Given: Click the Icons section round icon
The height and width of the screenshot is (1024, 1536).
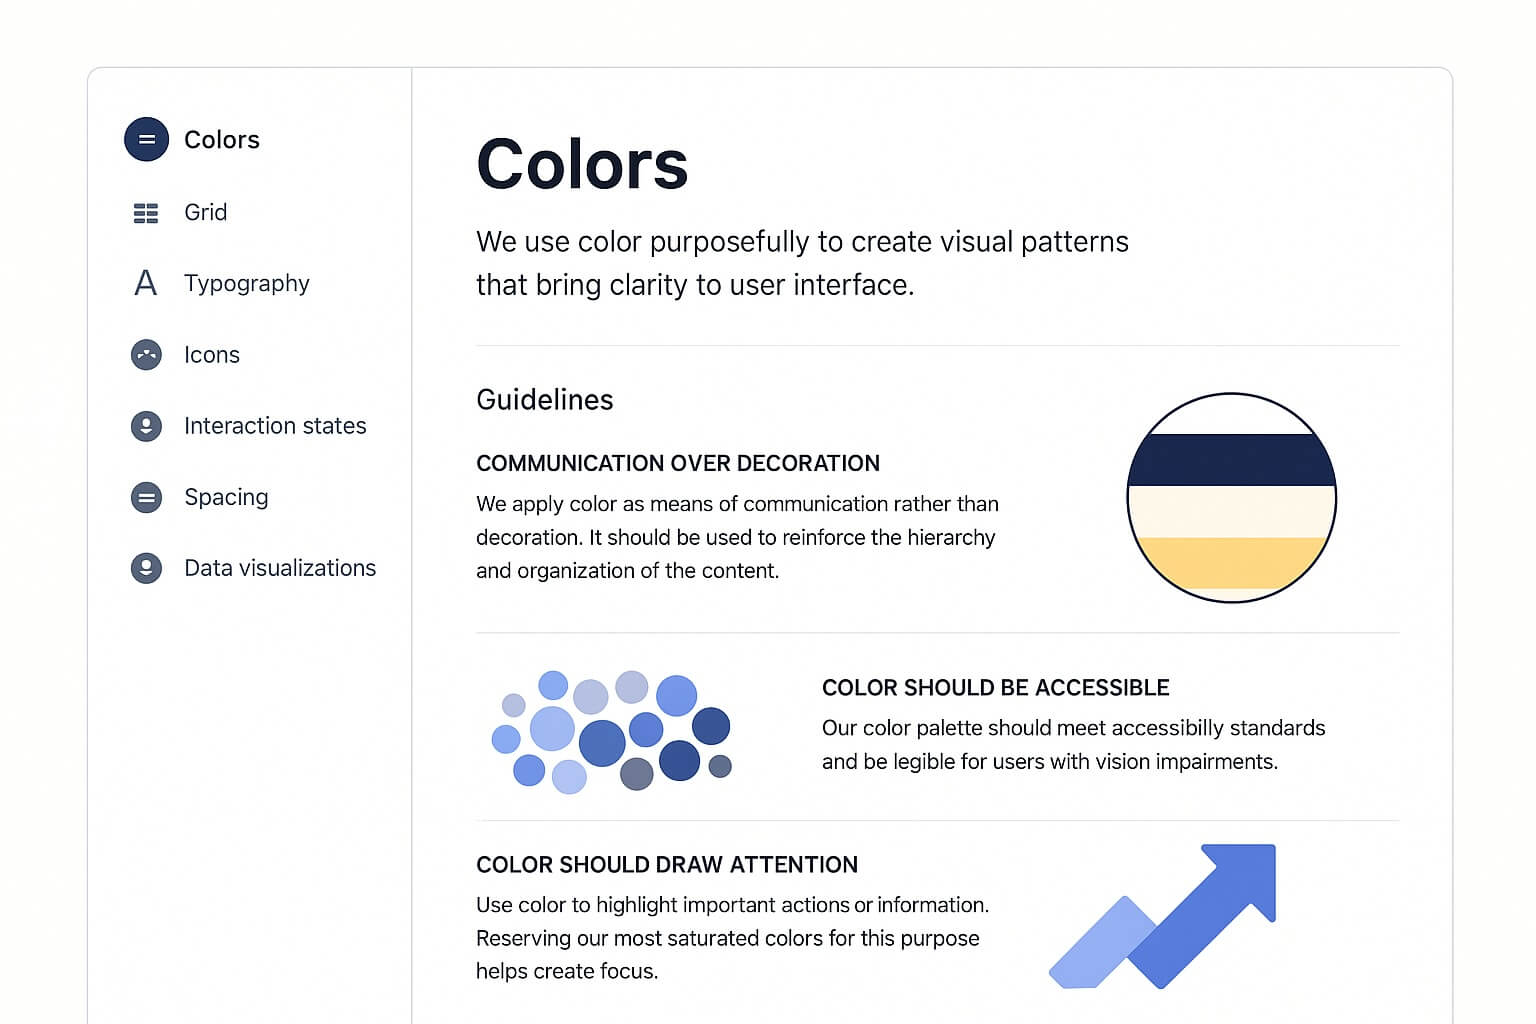Looking at the screenshot, I should 146,355.
